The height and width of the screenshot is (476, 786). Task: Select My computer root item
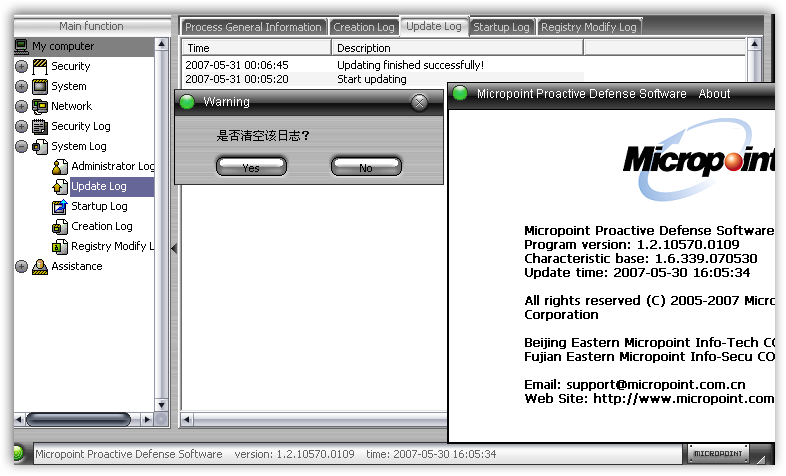pos(63,46)
